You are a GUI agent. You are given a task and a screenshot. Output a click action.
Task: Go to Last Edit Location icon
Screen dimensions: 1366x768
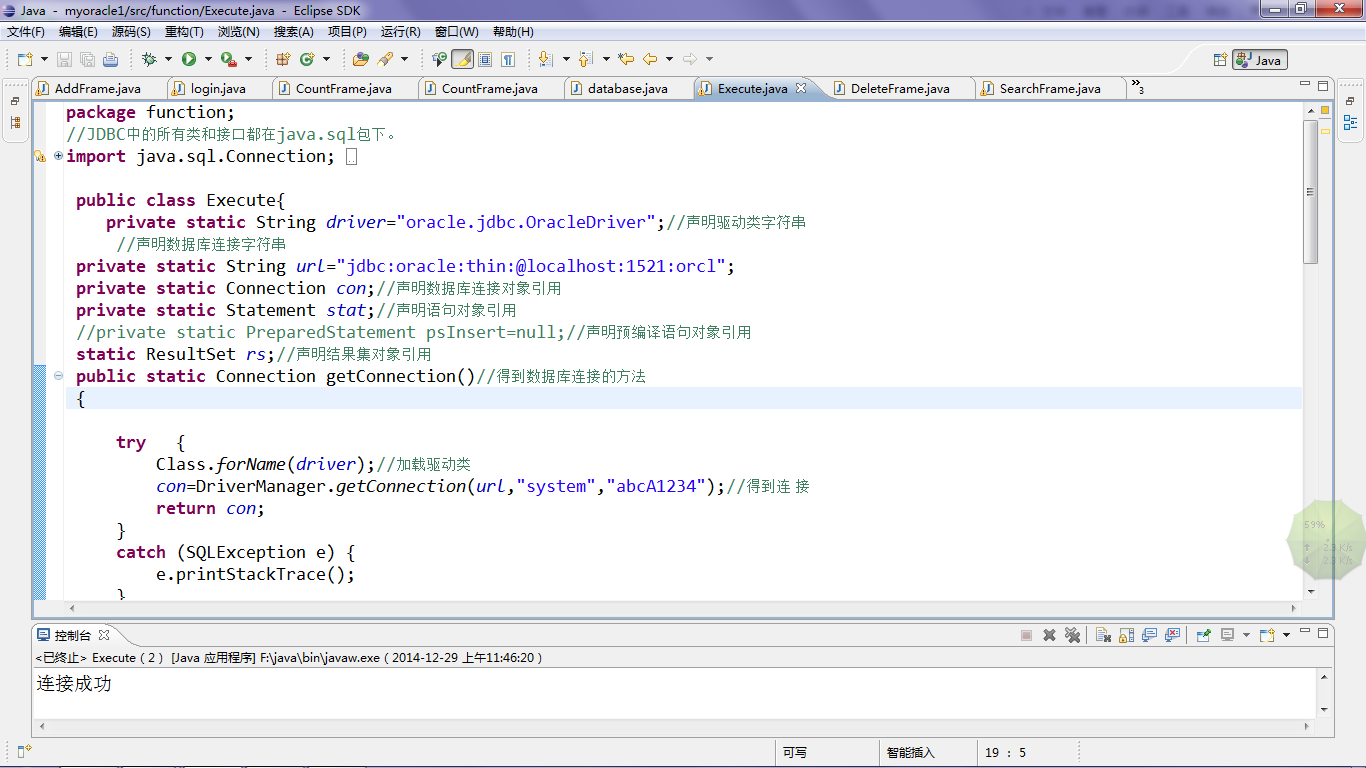coord(626,59)
